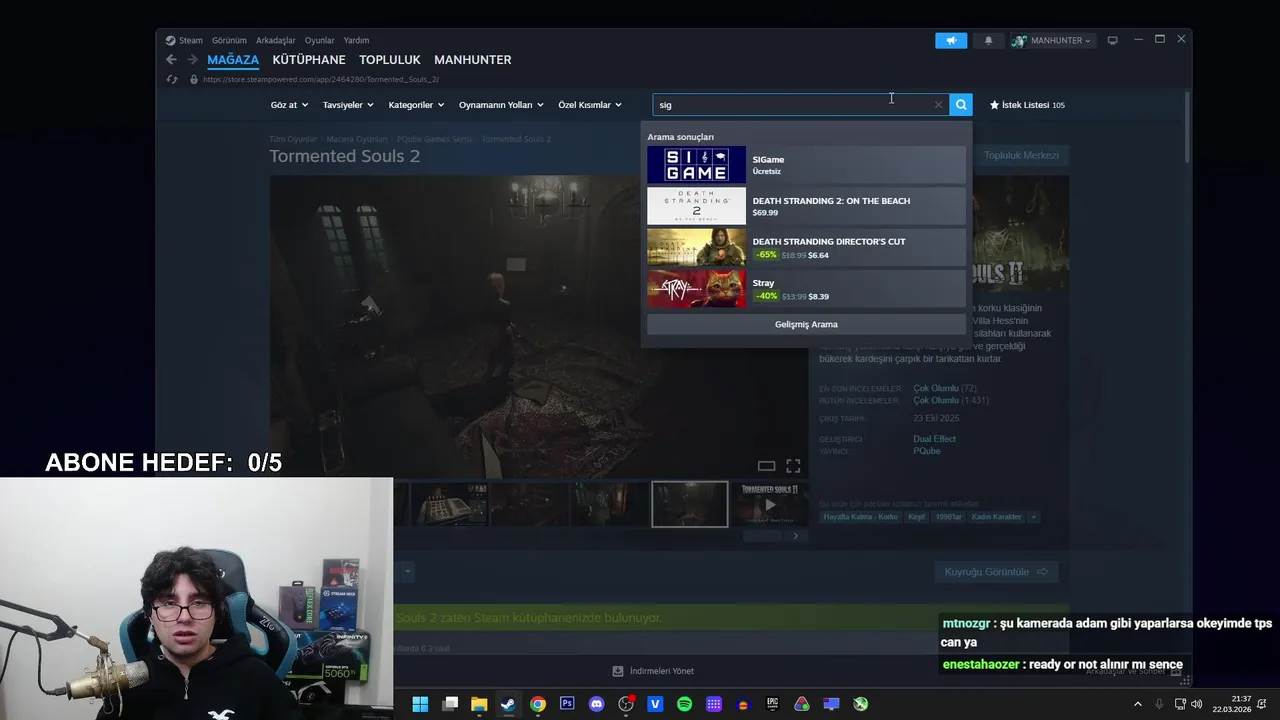Viewport: 1280px width, 720px height.
Task: Open the Oynamanın Yolları dropdown
Action: (501, 105)
